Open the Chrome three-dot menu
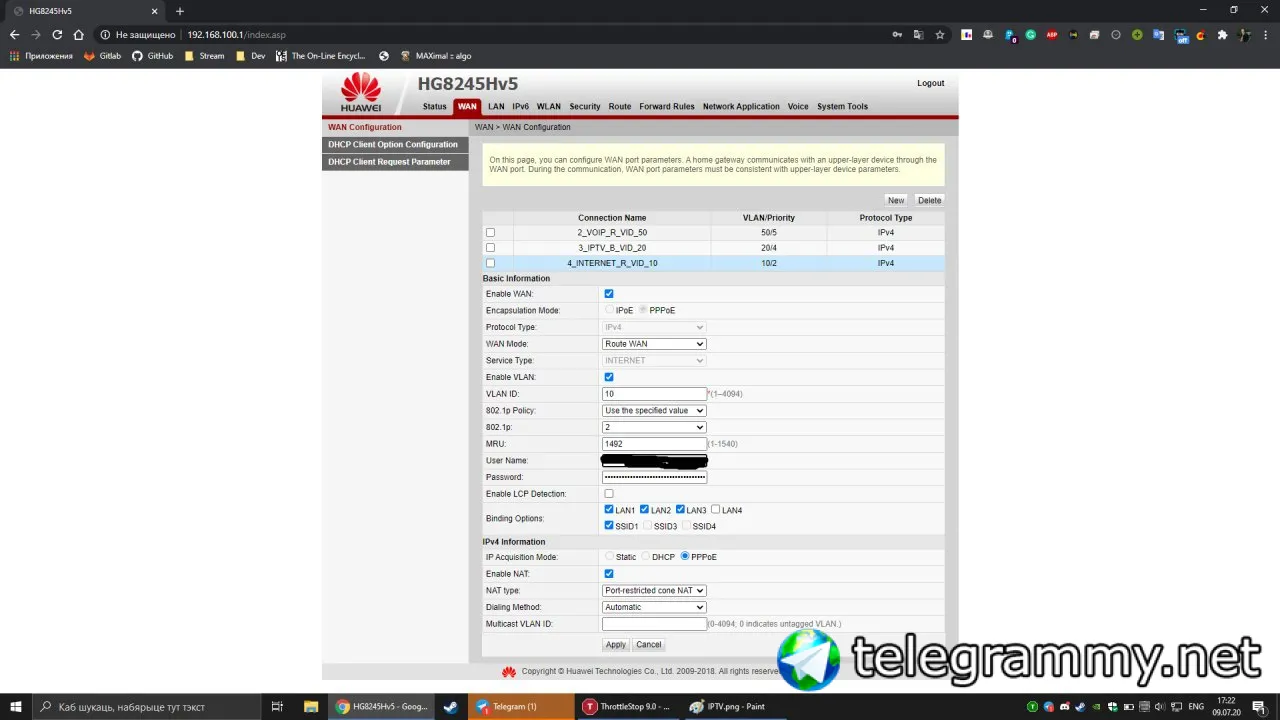 tap(1265, 34)
